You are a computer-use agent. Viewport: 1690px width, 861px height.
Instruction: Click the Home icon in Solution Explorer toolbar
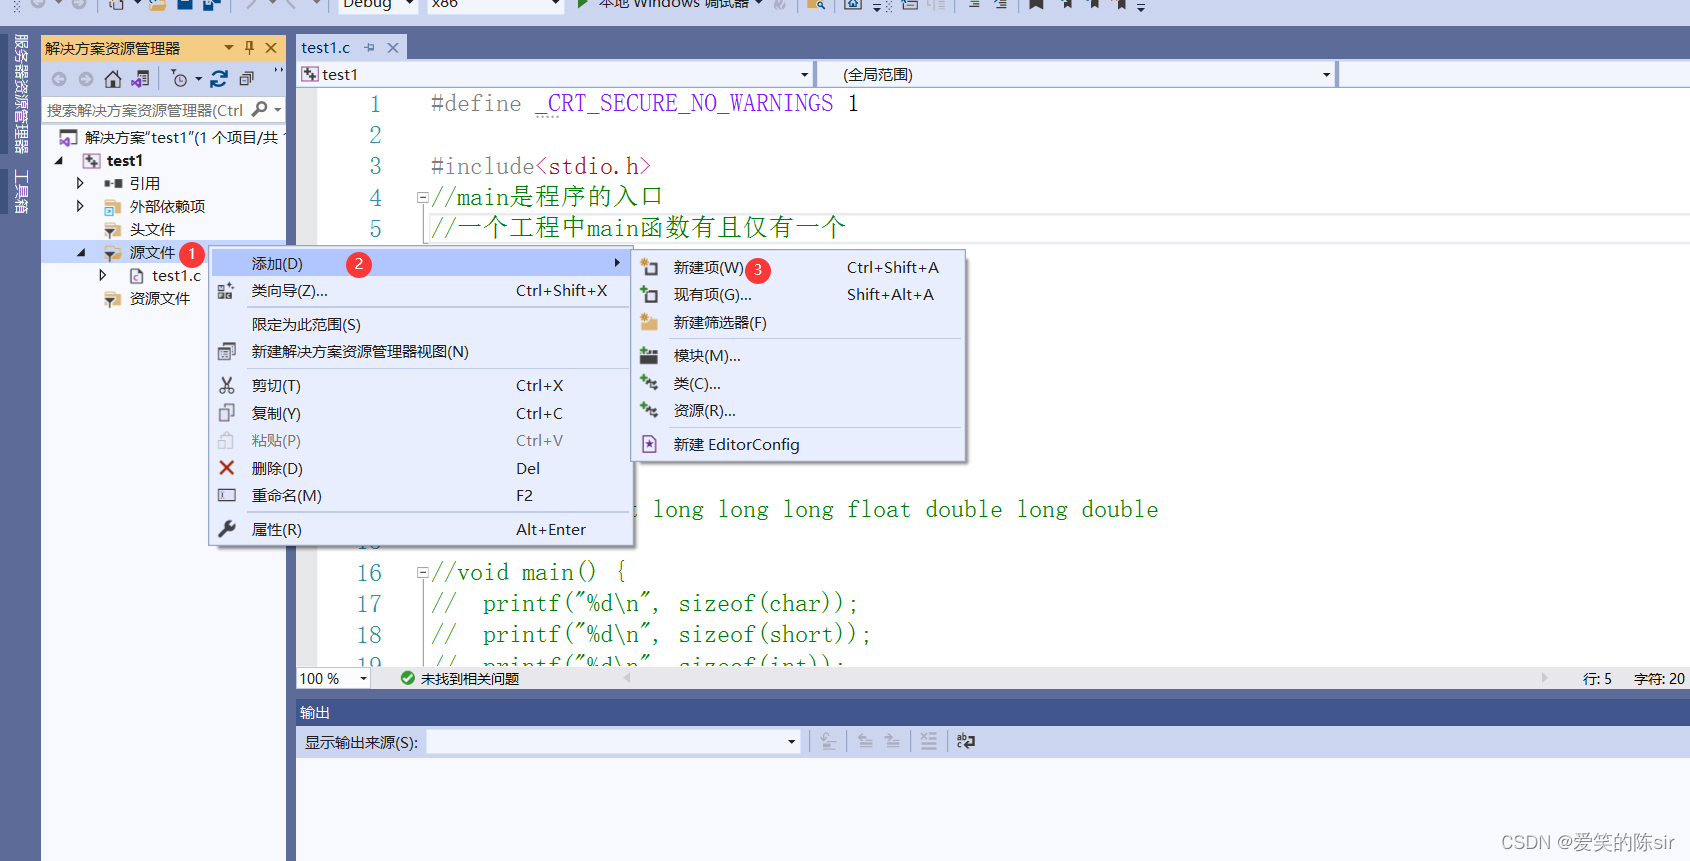click(113, 79)
